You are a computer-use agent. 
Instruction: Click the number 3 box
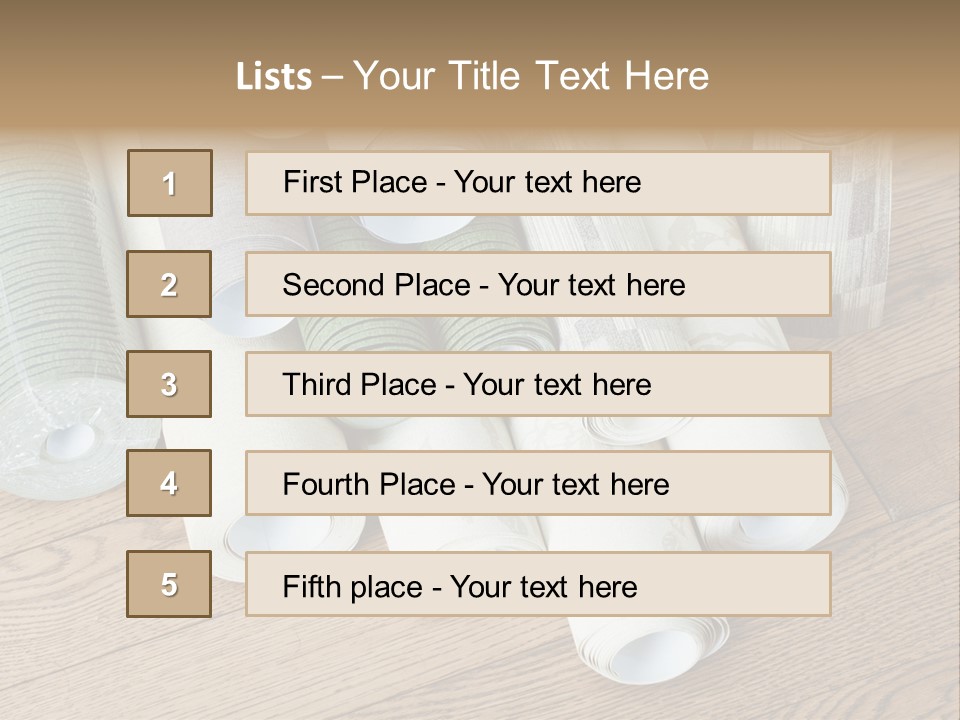[169, 384]
